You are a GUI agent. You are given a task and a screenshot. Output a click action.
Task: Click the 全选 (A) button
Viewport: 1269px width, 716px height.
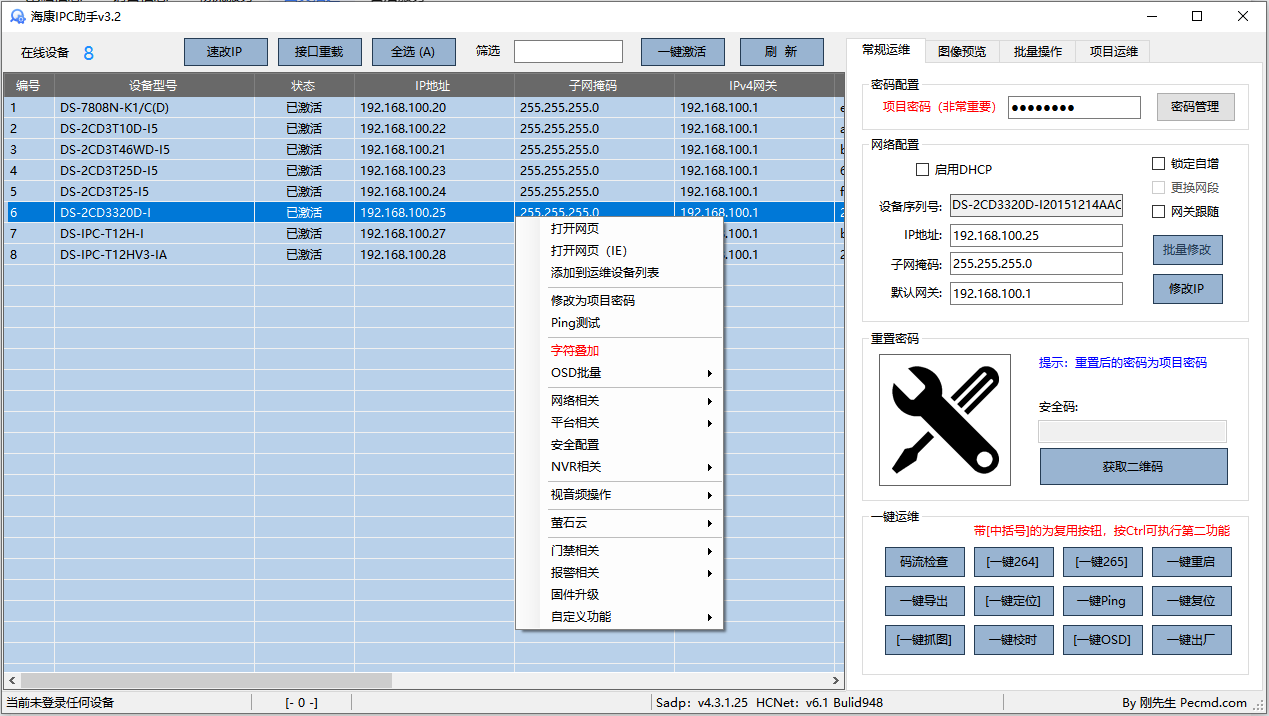tap(414, 52)
